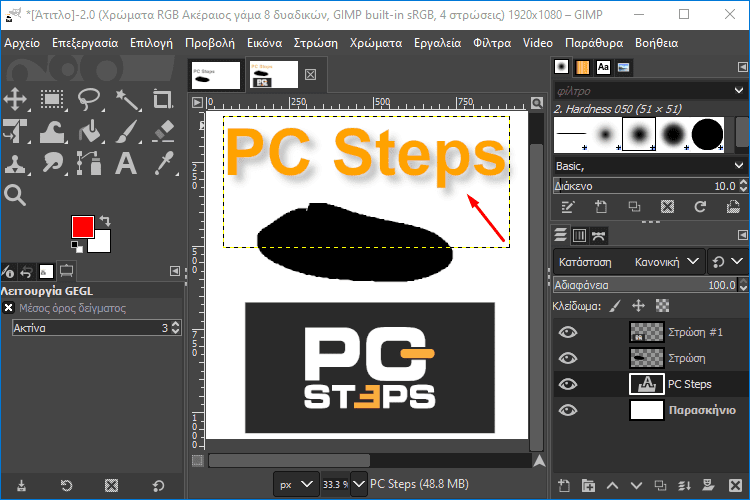Click the white background color swatch
The image size is (750, 500).
102,244
